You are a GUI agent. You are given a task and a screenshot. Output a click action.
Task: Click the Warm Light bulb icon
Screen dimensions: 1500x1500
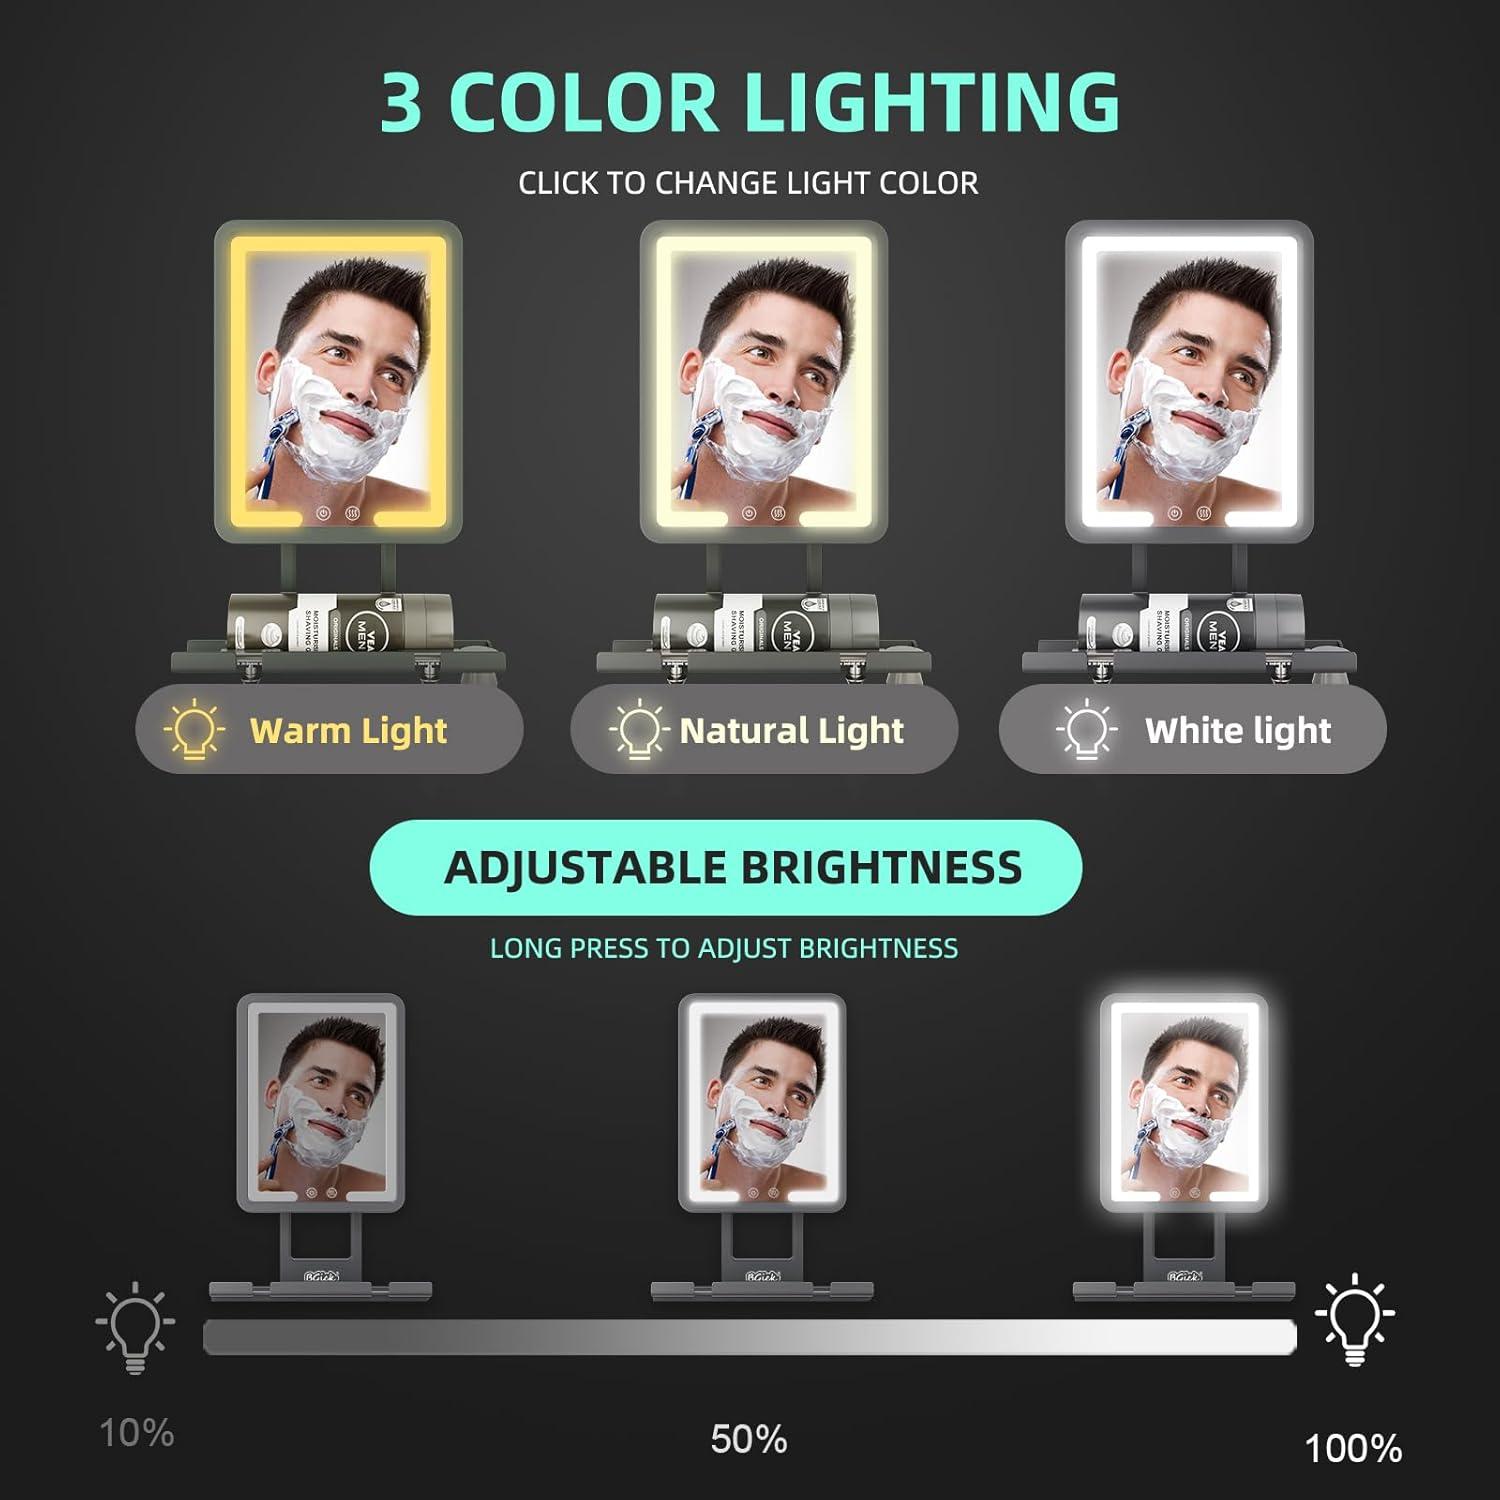[x=194, y=730]
